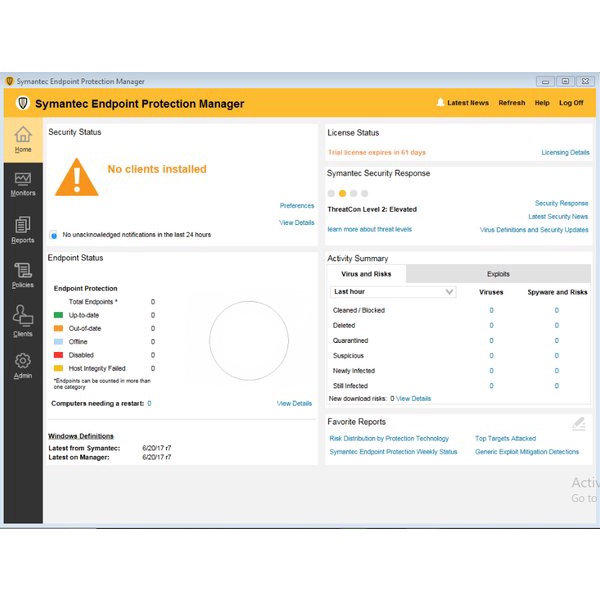Image resolution: width=600 pixels, height=600 pixels.
Task: Click Spyware and Risks count for Suspicious
Action: point(557,355)
